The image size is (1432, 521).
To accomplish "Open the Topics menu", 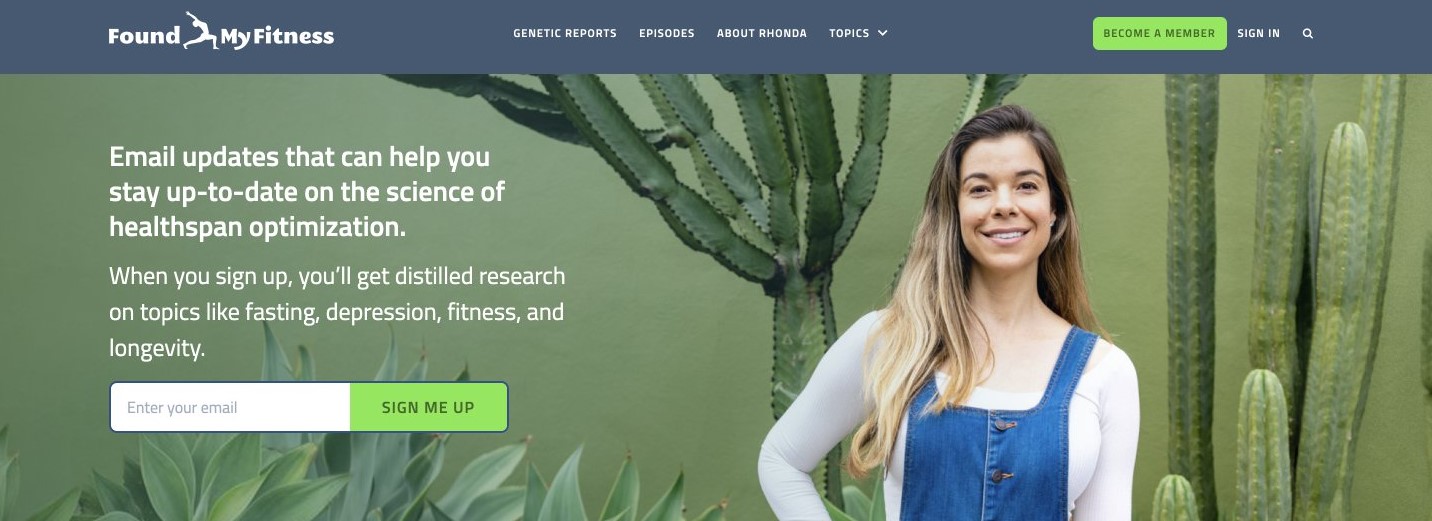I will pos(858,33).
